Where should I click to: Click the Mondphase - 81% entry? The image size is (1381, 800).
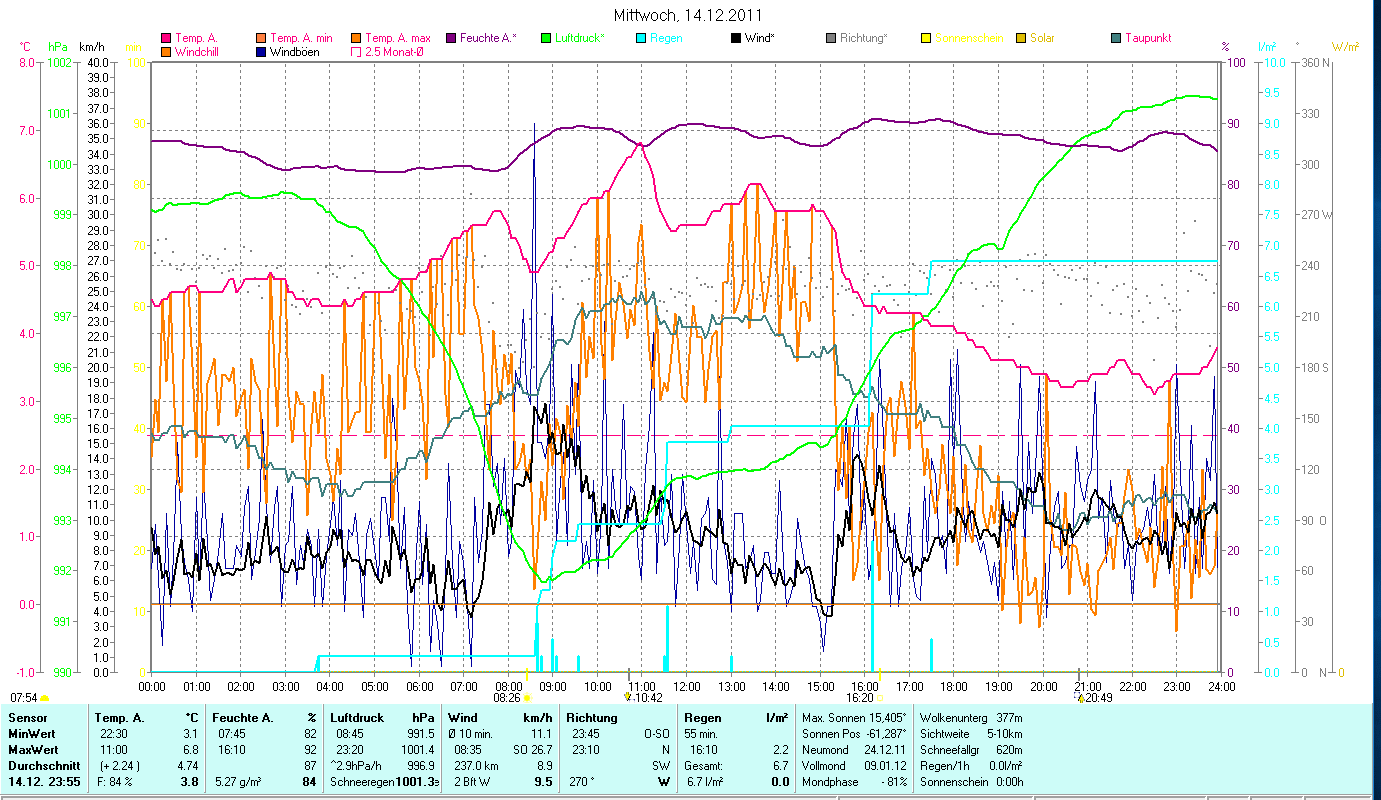pyautogui.click(x=855, y=782)
